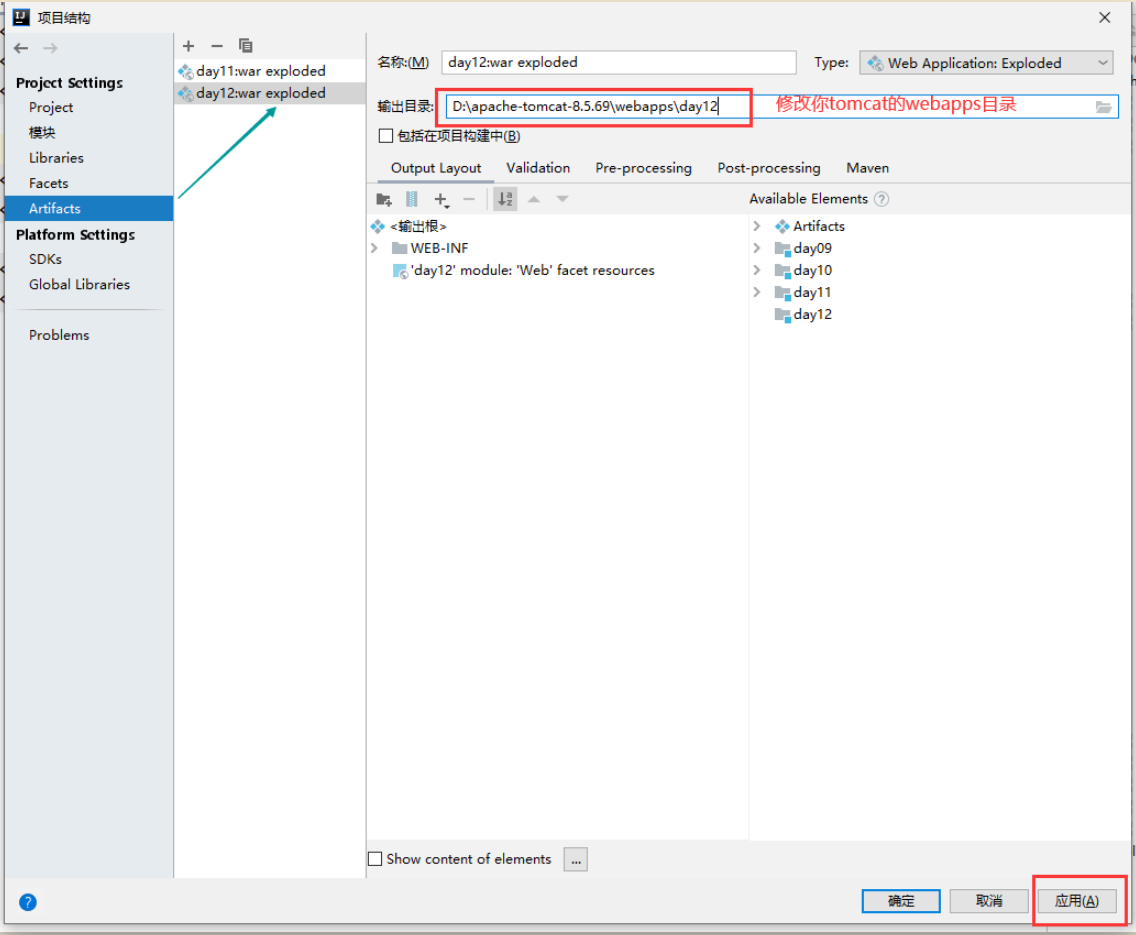Create archive icon in Output Layout toolbar
Viewport: 1136px width, 935px height.
412,199
